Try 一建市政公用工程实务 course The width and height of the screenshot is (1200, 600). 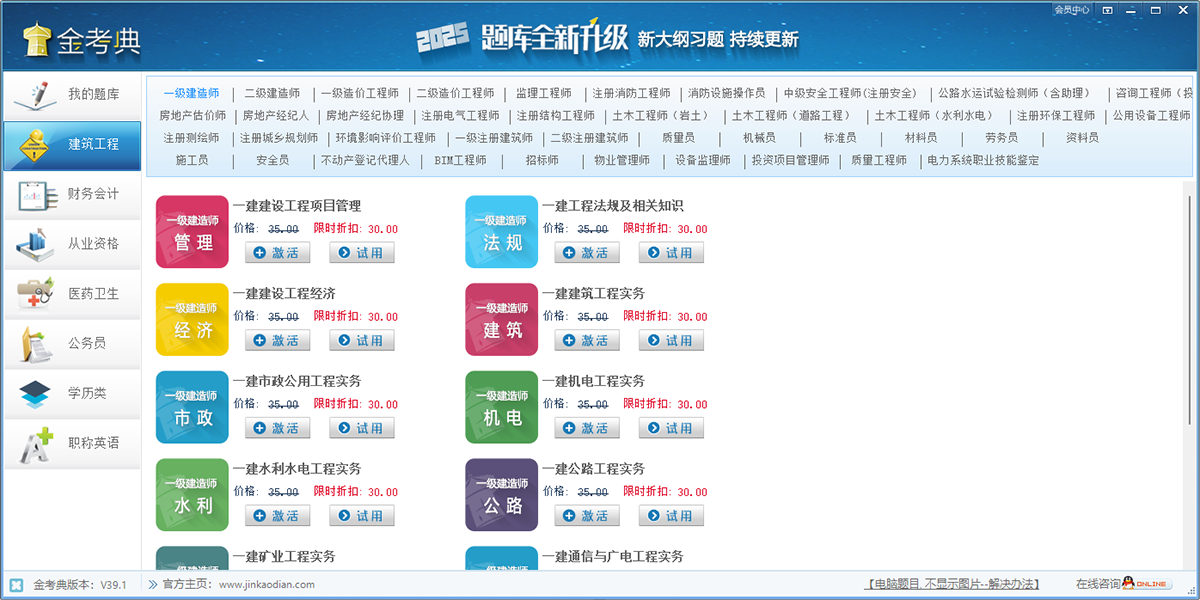coord(362,428)
